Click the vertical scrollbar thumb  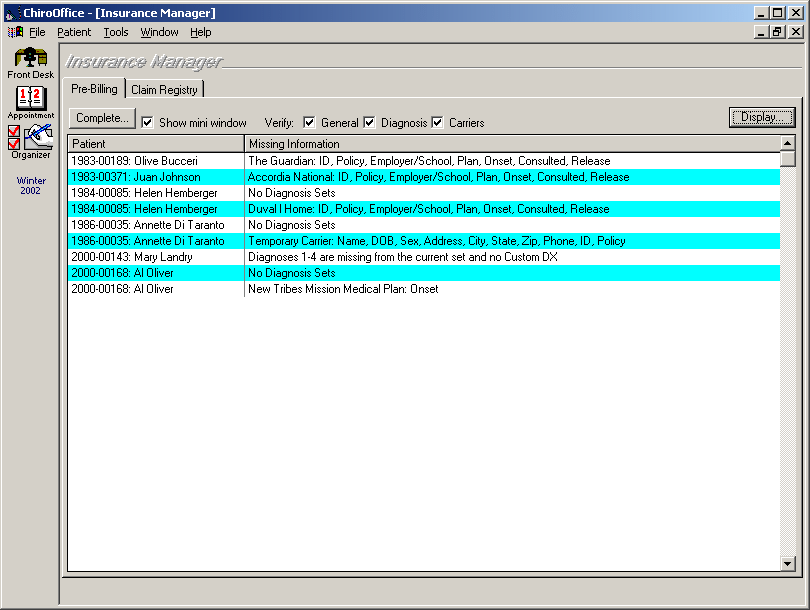coord(787,159)
